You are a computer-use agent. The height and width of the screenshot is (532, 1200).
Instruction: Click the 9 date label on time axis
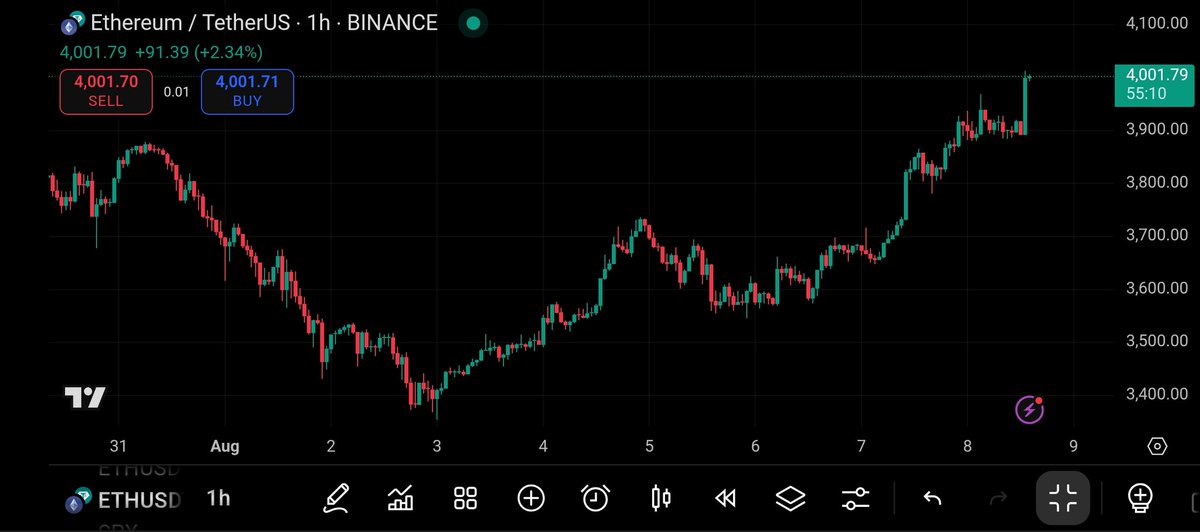[1073, 446]
